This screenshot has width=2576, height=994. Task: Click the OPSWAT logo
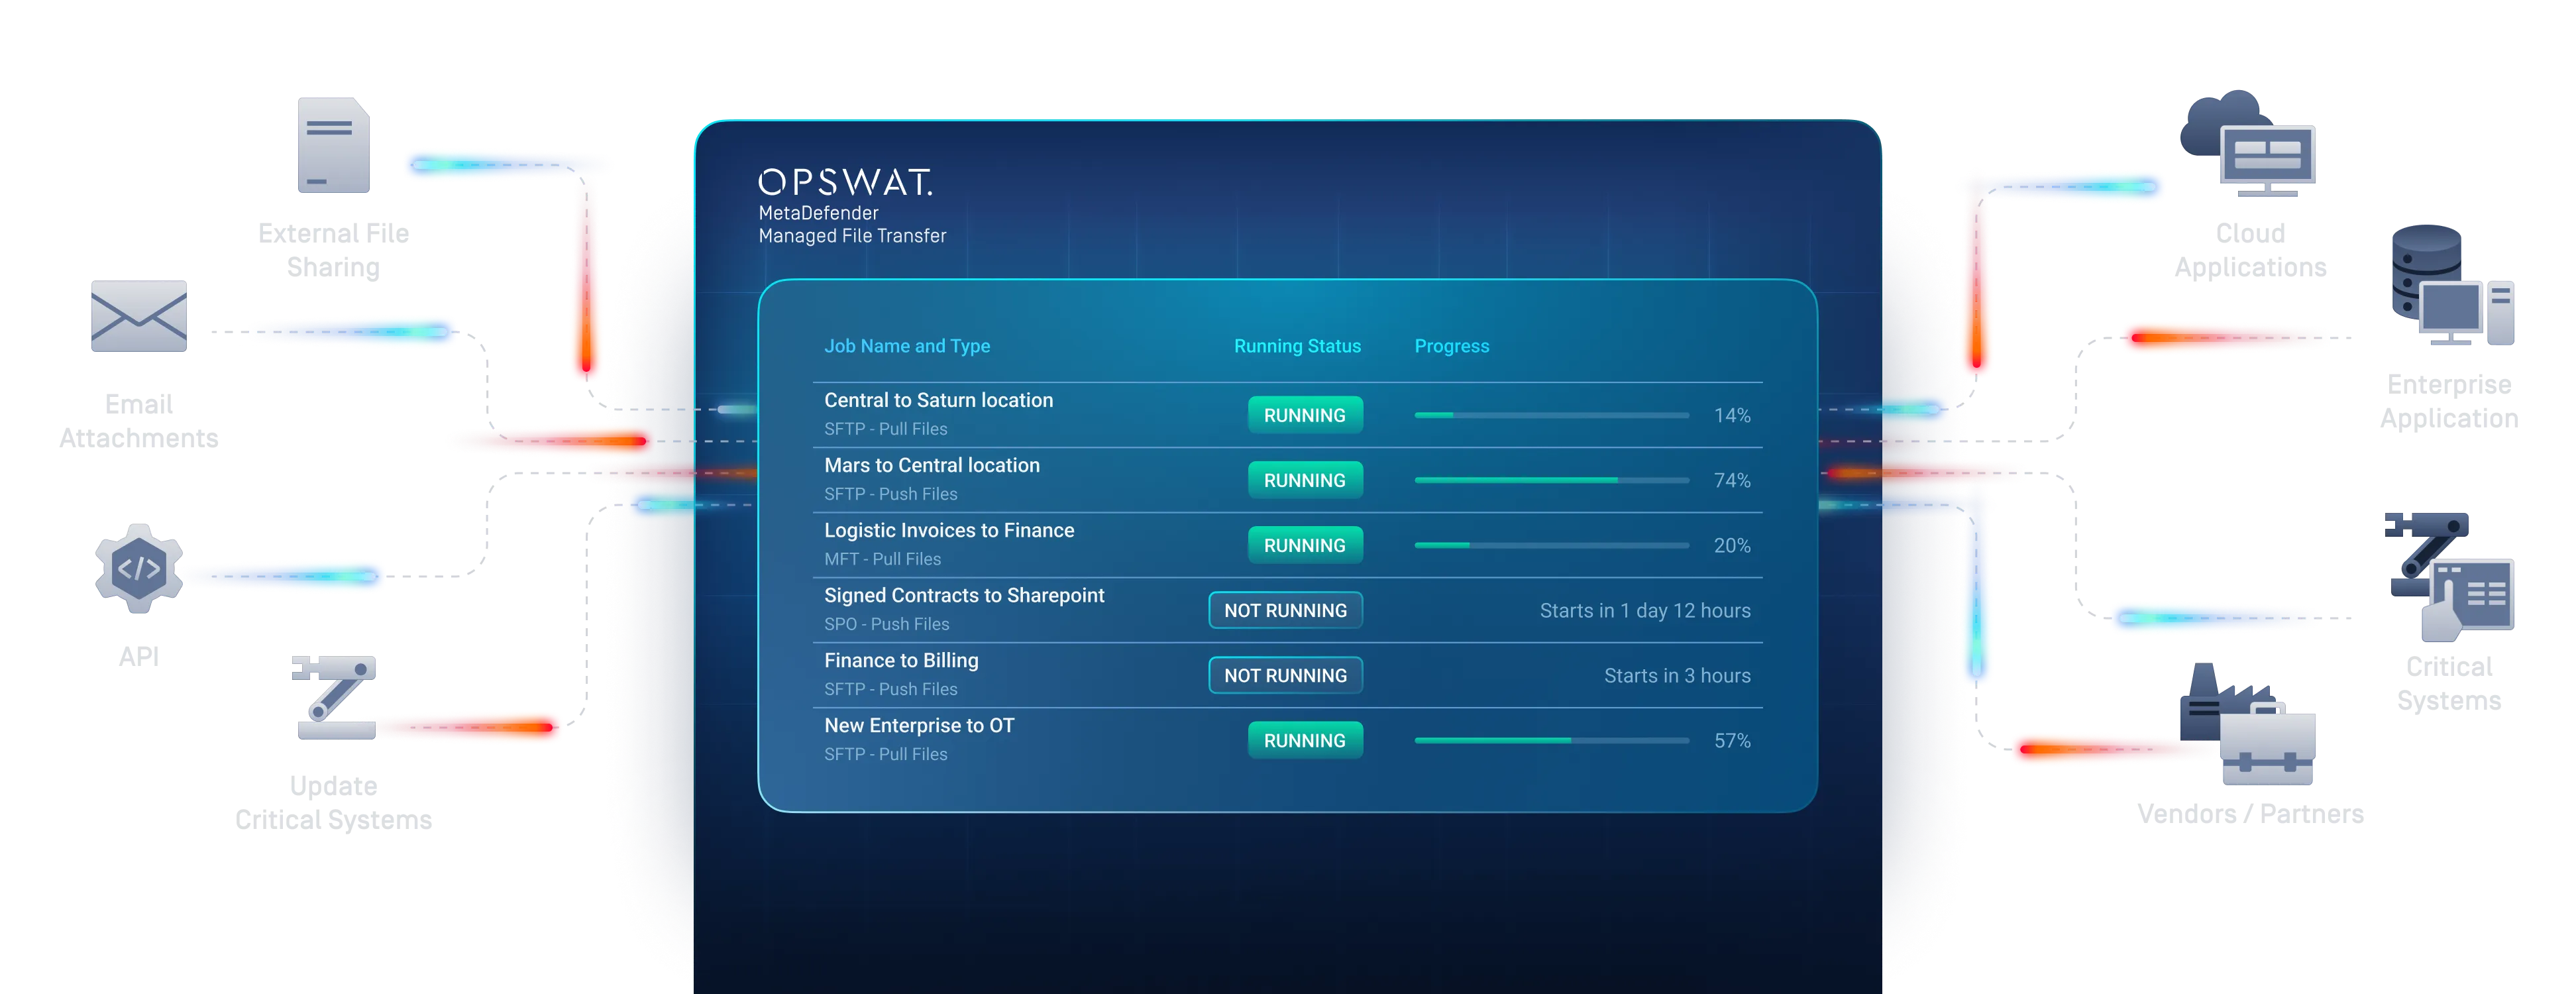pos(845,182)
